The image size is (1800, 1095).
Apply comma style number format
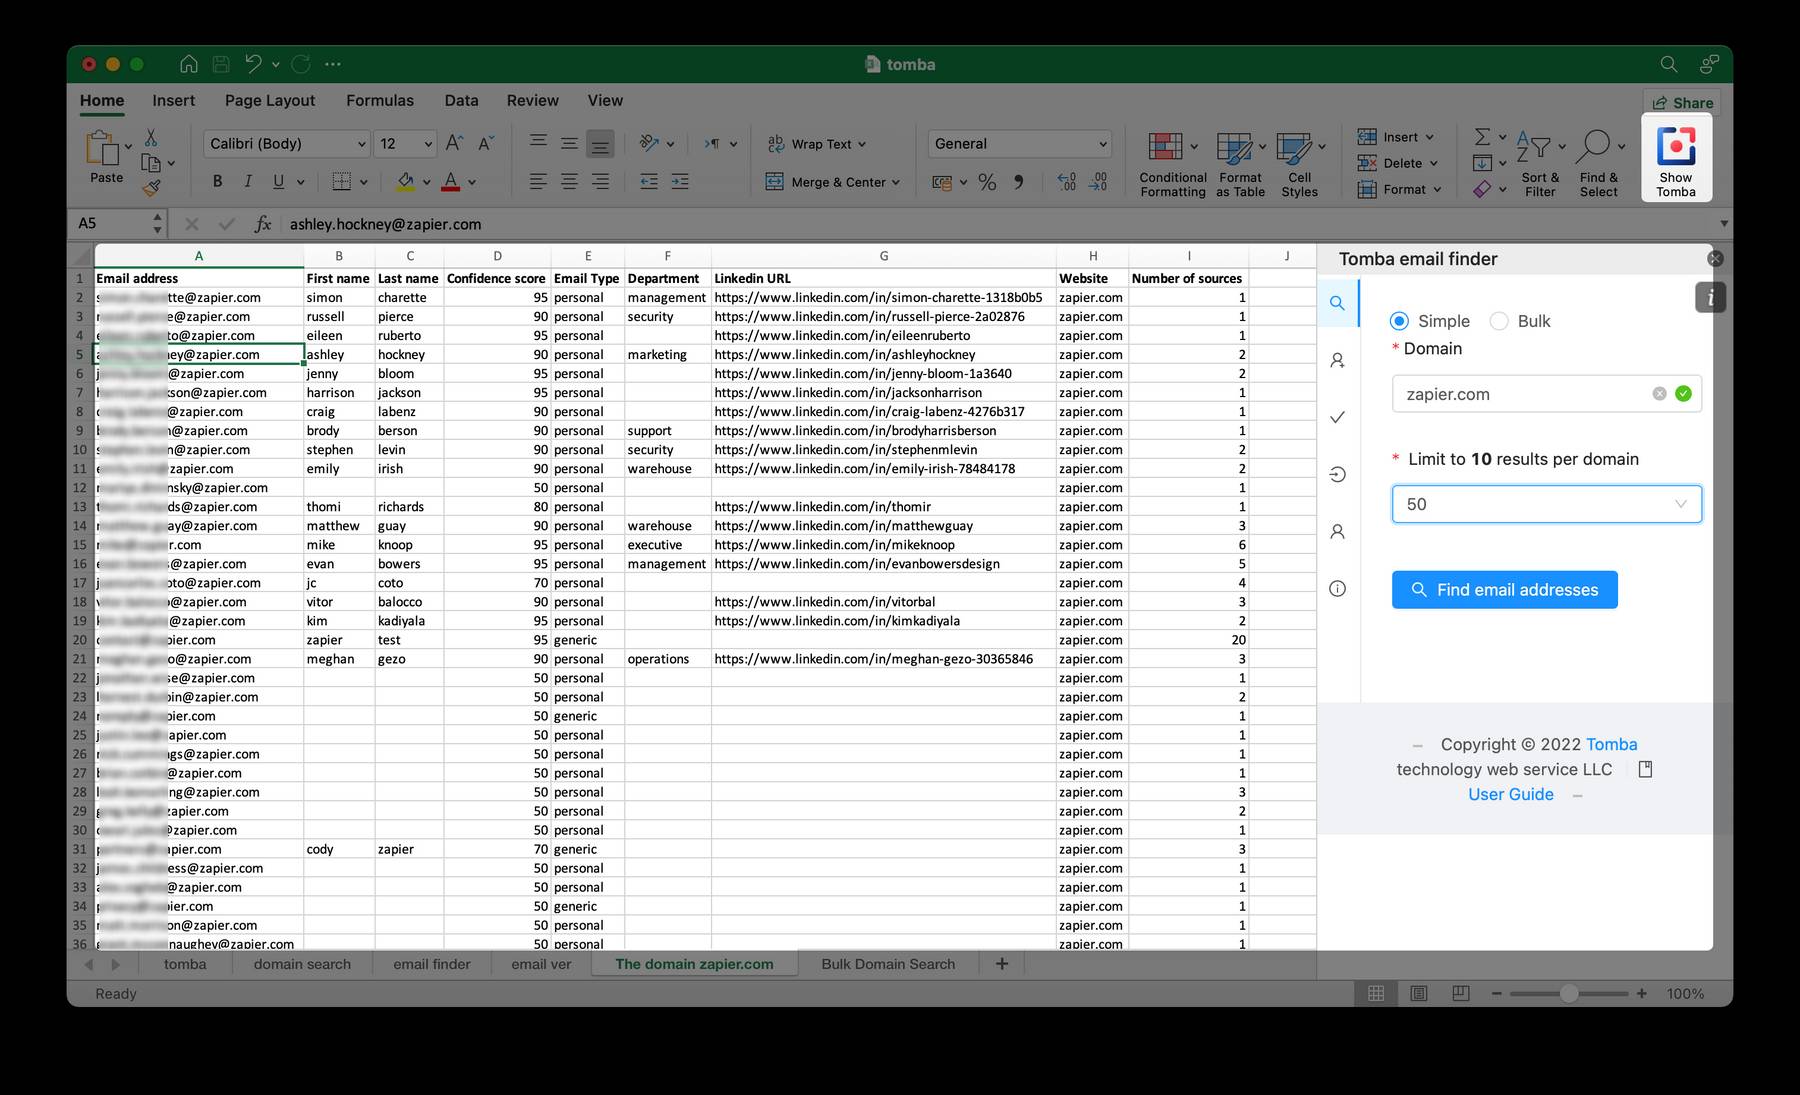click(x=1018, y=182)
